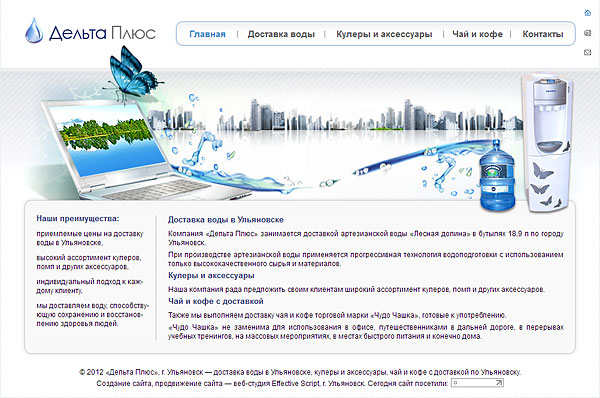This screenshot has width=600, height=398.
Task: Click the laptop image in banner
Action: 122,149
